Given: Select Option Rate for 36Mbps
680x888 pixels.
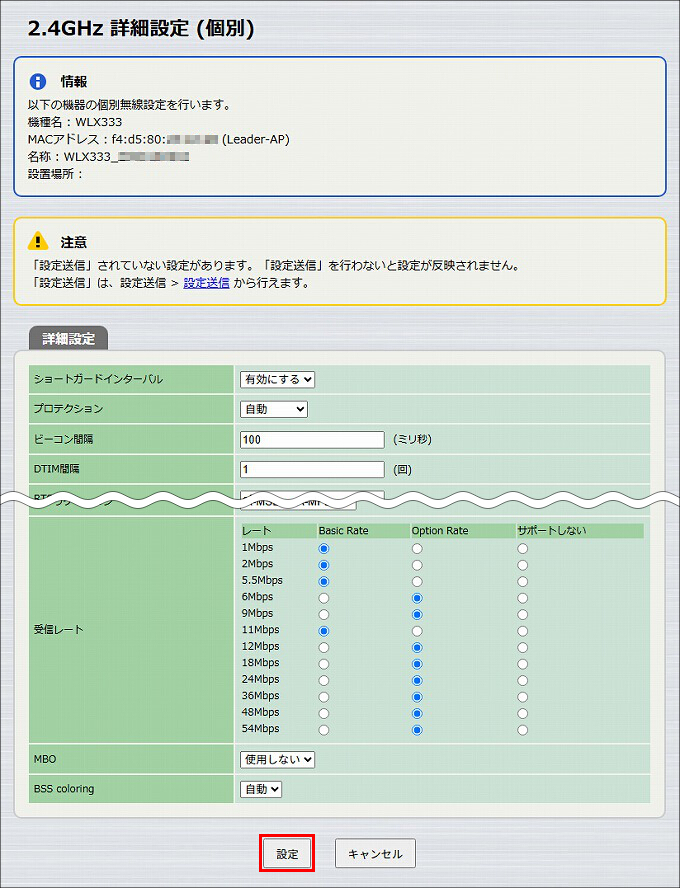Looking at the screenshot, I should [x=417, y=697].
